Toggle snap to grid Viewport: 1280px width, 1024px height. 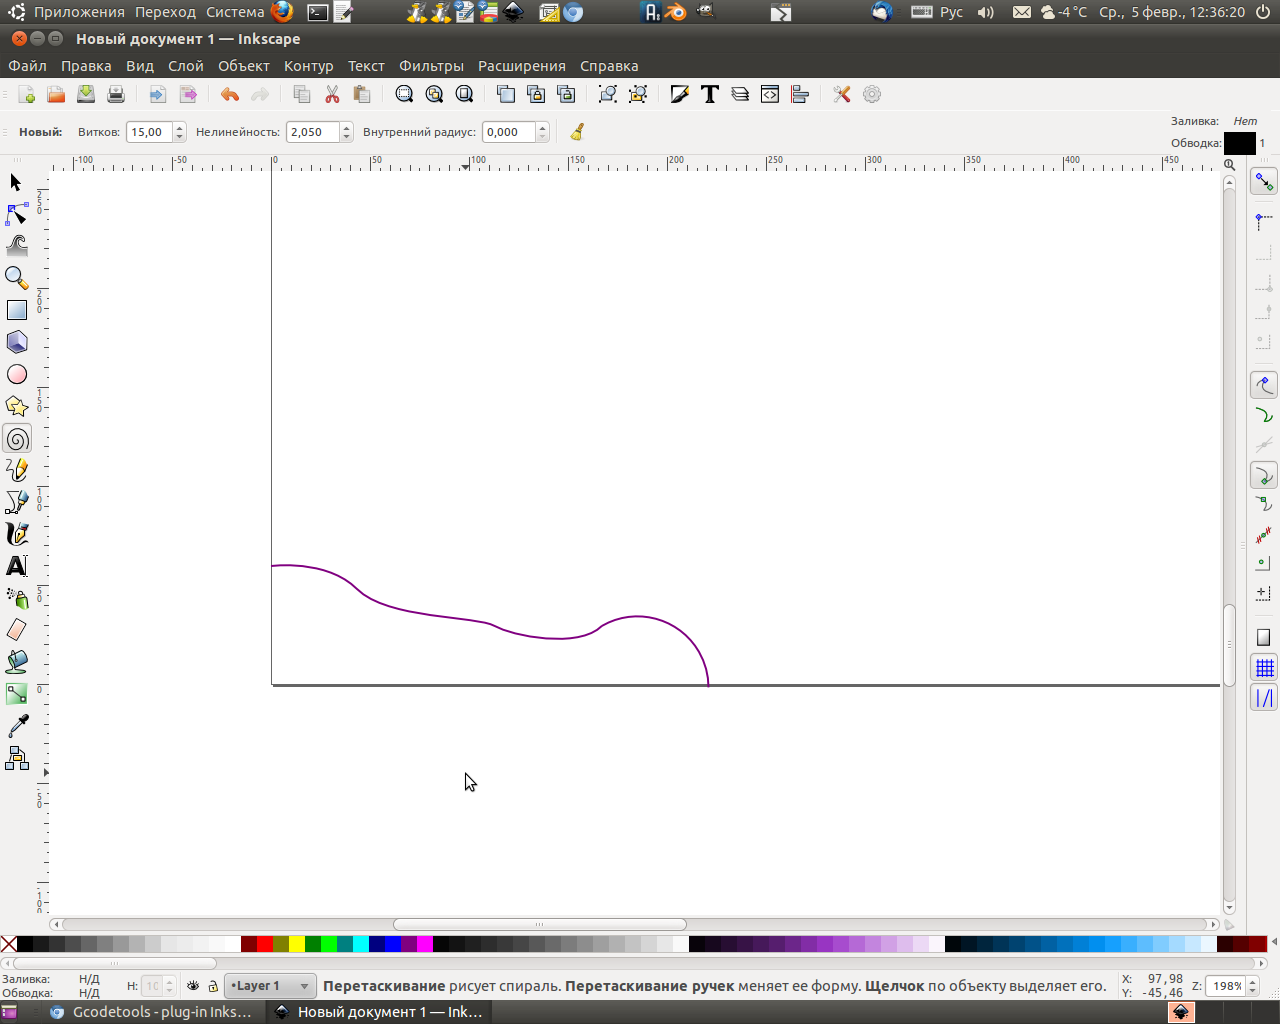[x=1264, y=667]
